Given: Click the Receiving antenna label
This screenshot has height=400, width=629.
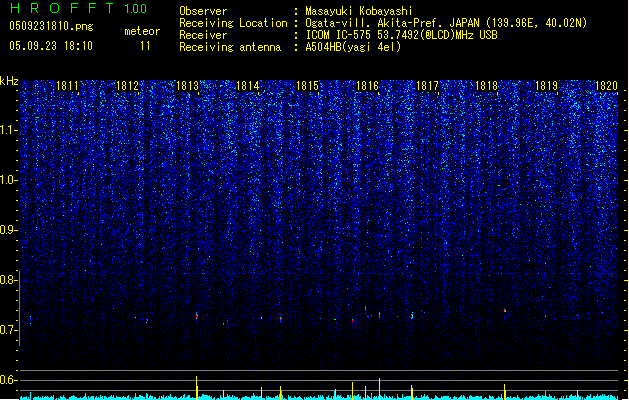Looking at the screenshot, I should coord(230,47).
